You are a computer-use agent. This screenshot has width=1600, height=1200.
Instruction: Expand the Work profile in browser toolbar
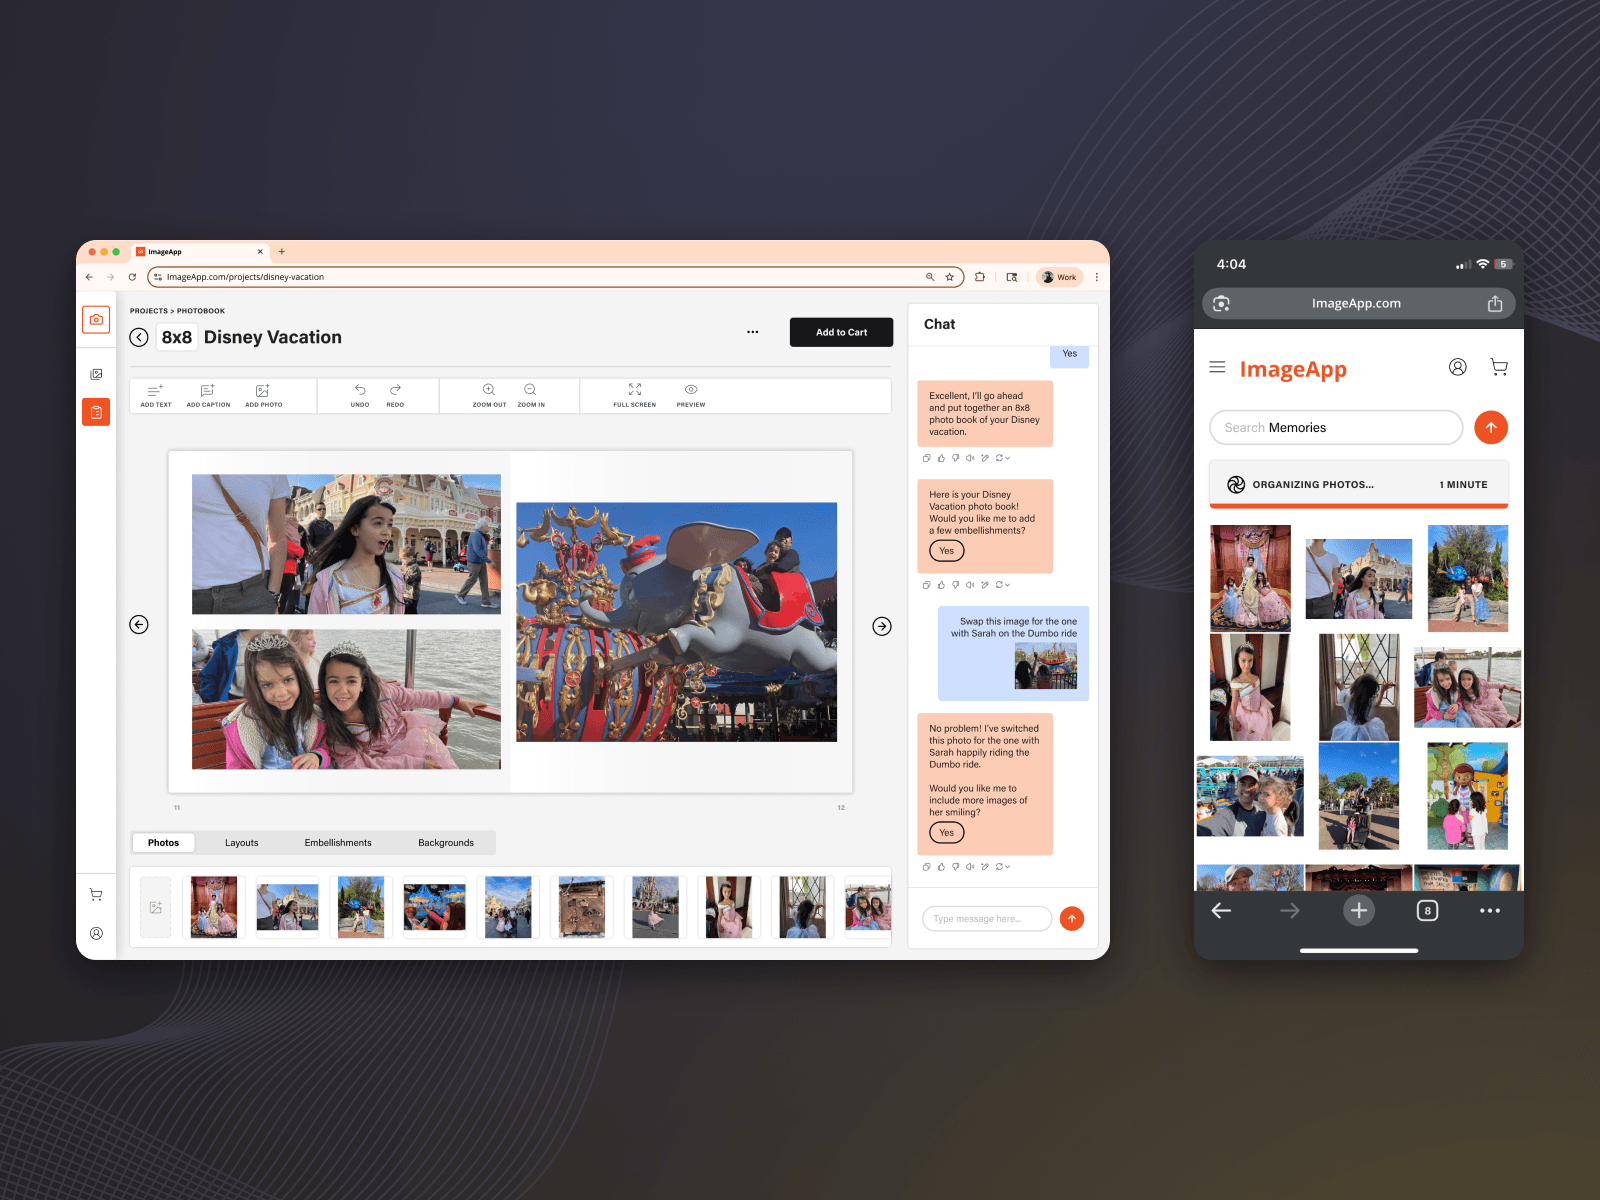point(1059,277)
